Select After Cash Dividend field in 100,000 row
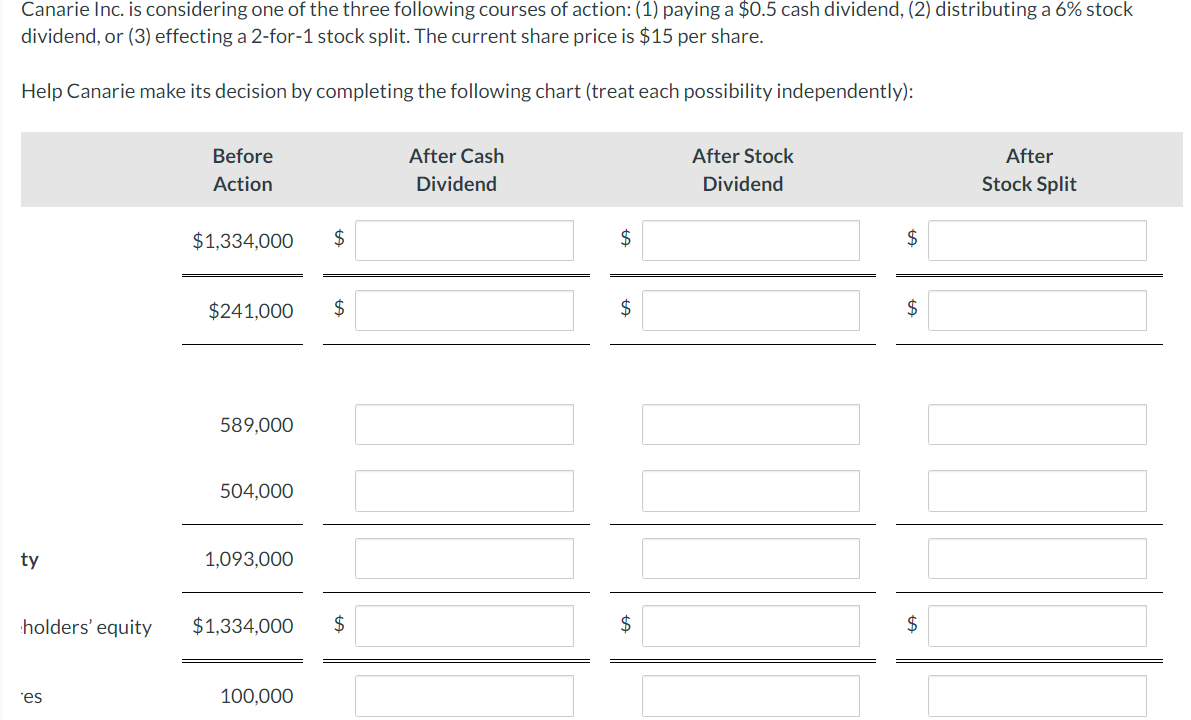The width and height of the screenshot is (1191, 720). coord(464,696)
